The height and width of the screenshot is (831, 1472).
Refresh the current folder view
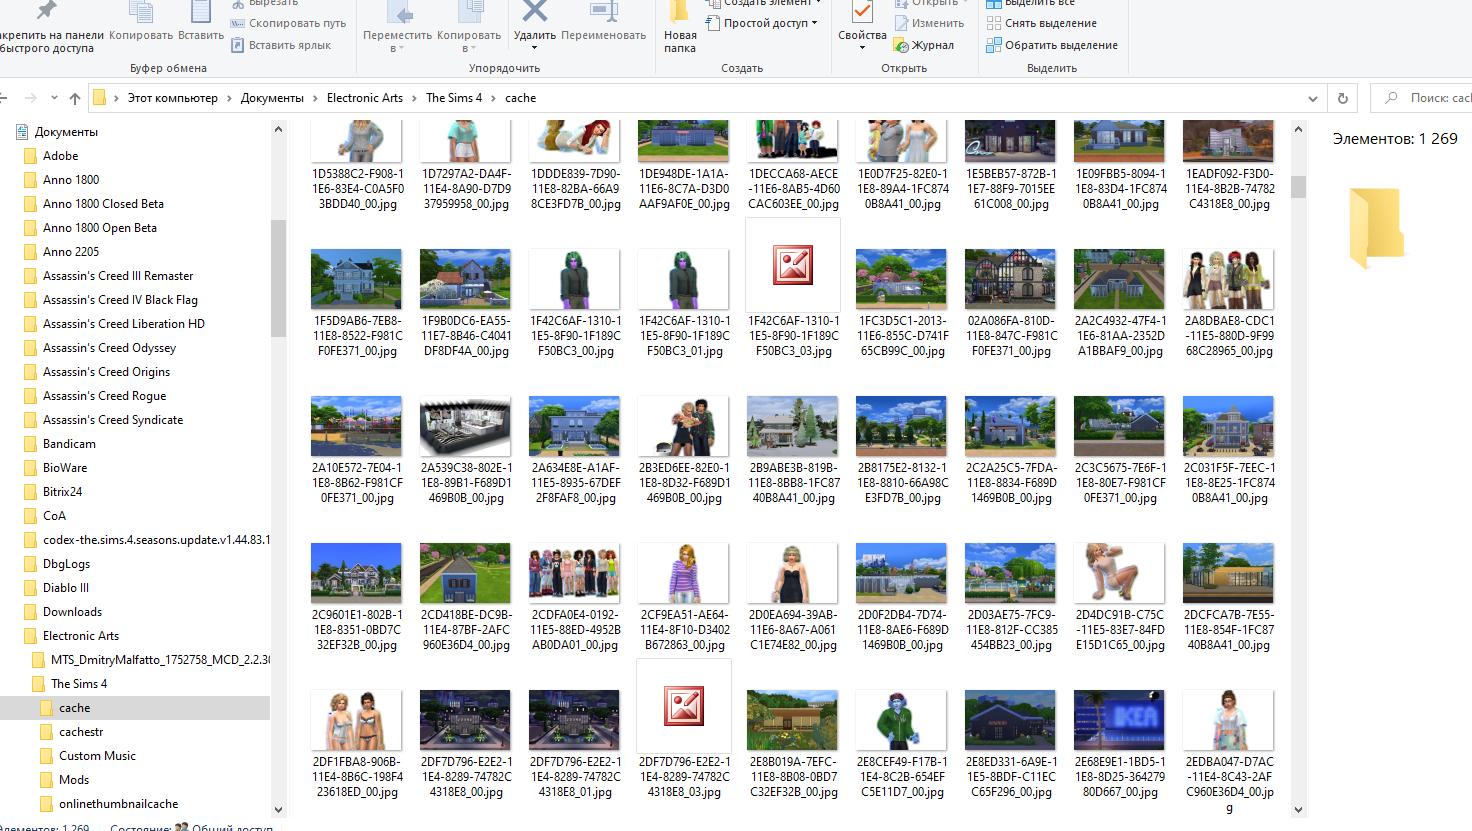coord(1343,98)
